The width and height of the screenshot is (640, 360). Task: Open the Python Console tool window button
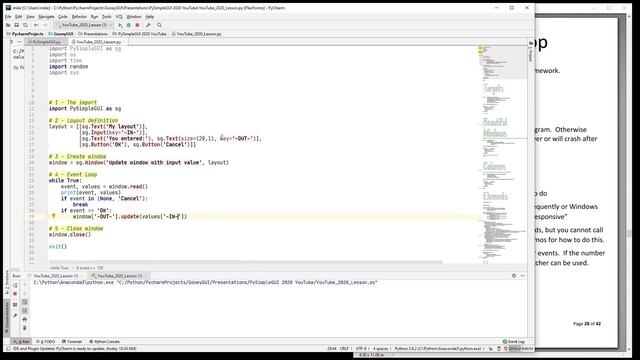(104, 341)
